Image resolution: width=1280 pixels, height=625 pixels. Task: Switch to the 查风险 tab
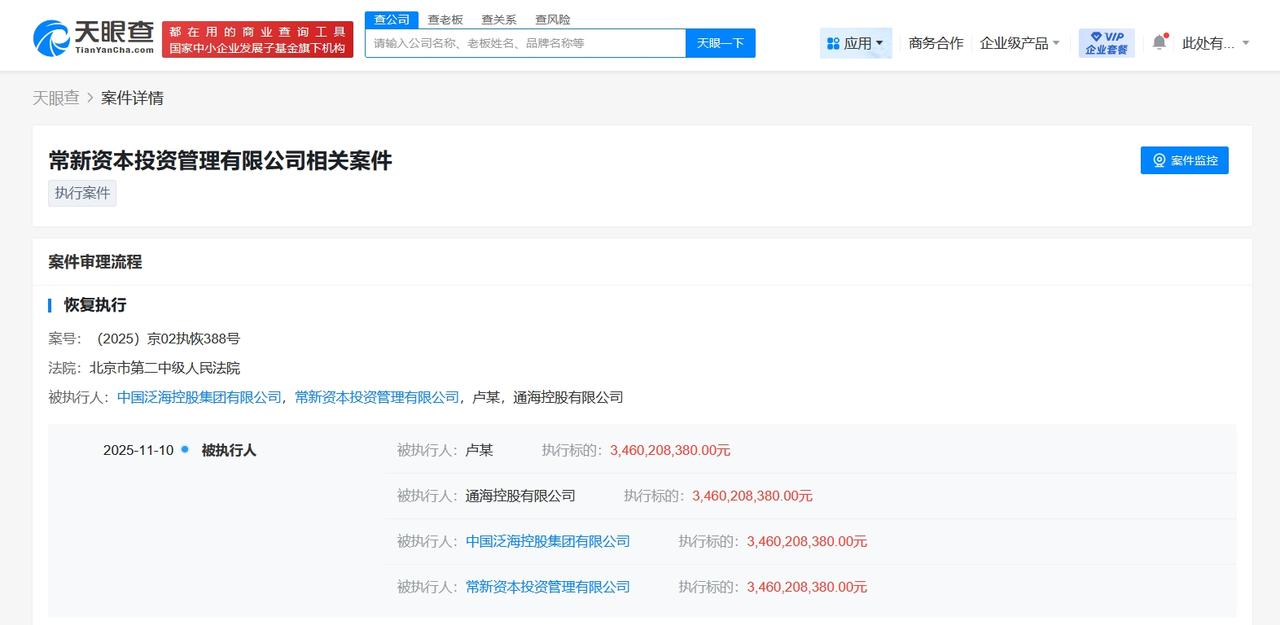552,18
